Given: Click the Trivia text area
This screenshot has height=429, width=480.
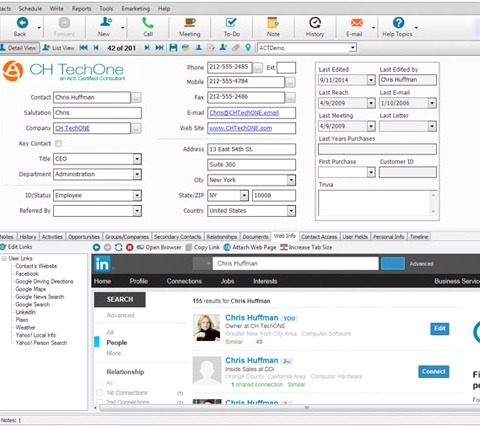Looking at the screenshot, I should click(x=374, y=203).
